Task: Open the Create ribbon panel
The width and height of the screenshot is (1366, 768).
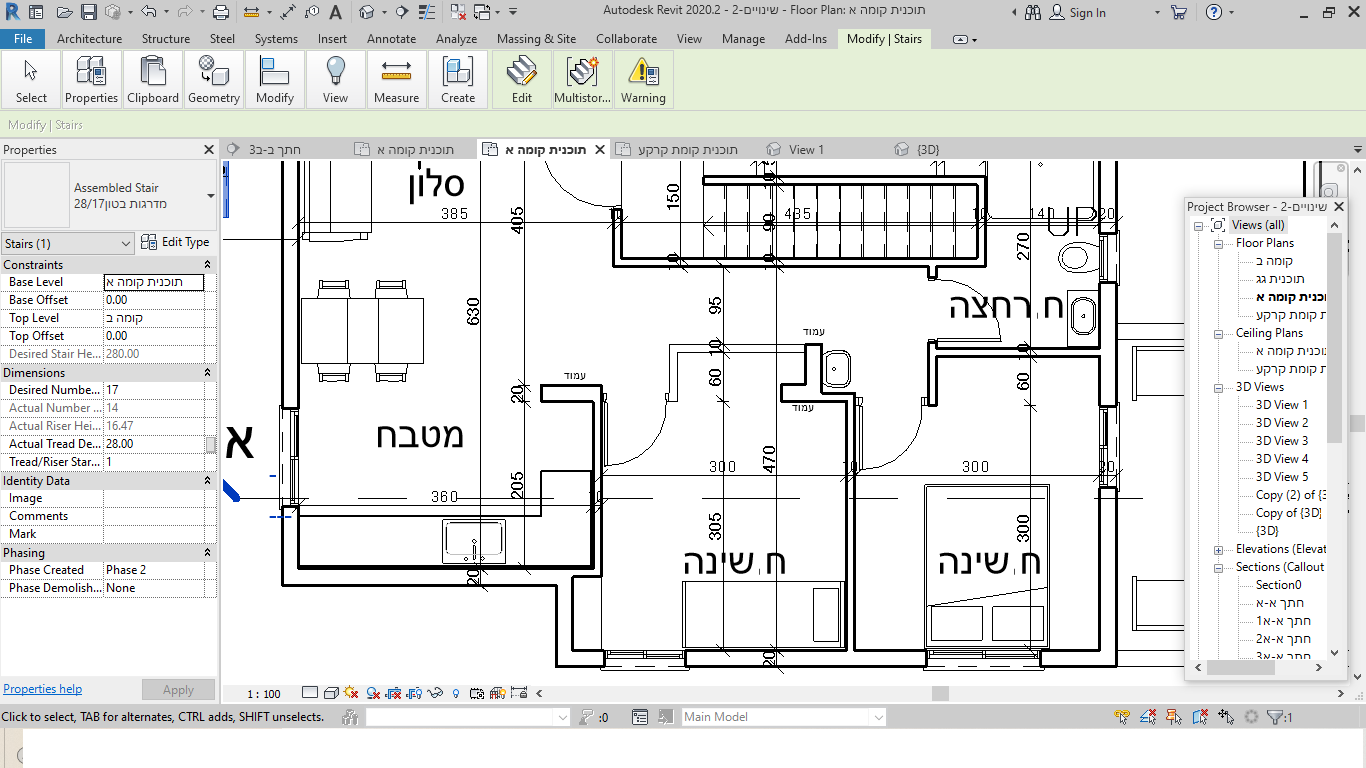Action: point(458,79)
